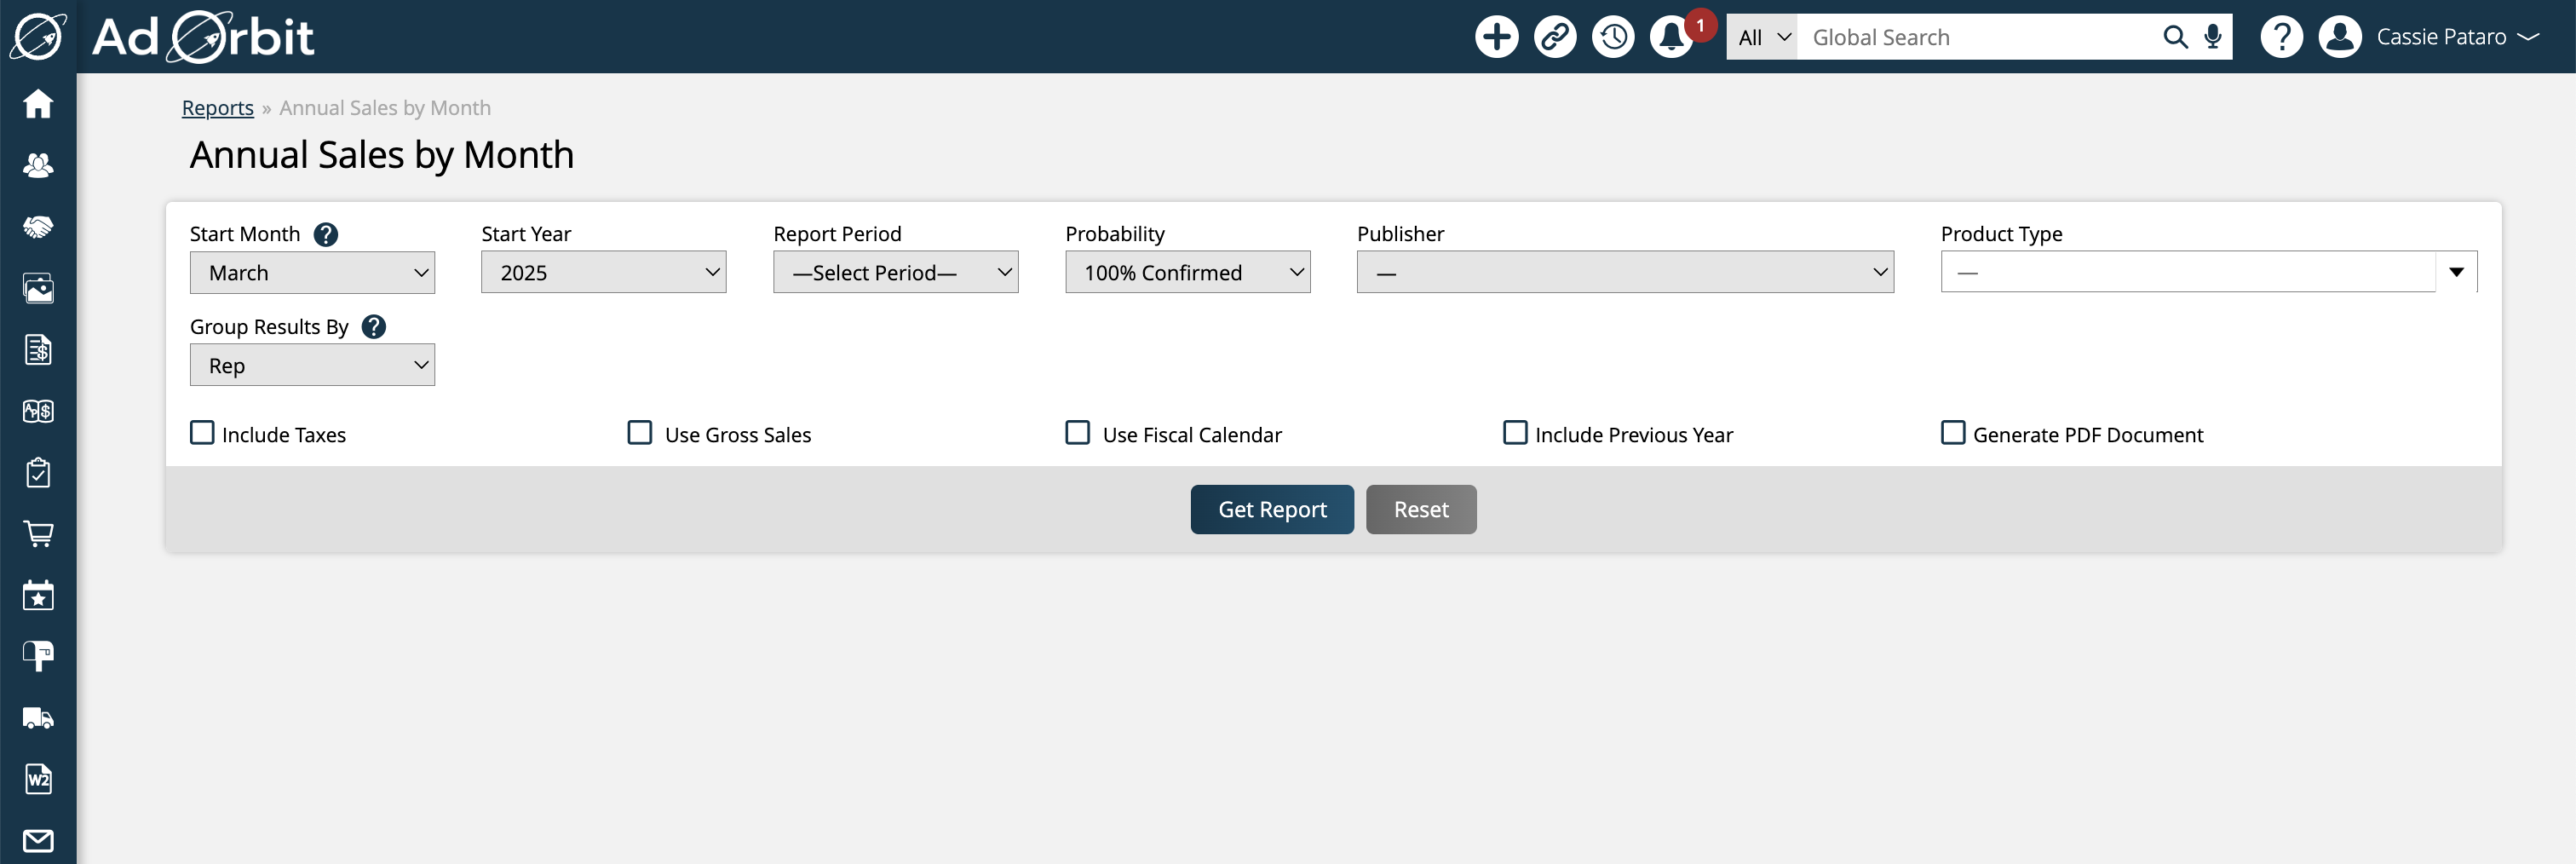Open the Home icon in sidebar
Screen dimensions: 2576x864
pyautogui.click(x=38, y=103)
